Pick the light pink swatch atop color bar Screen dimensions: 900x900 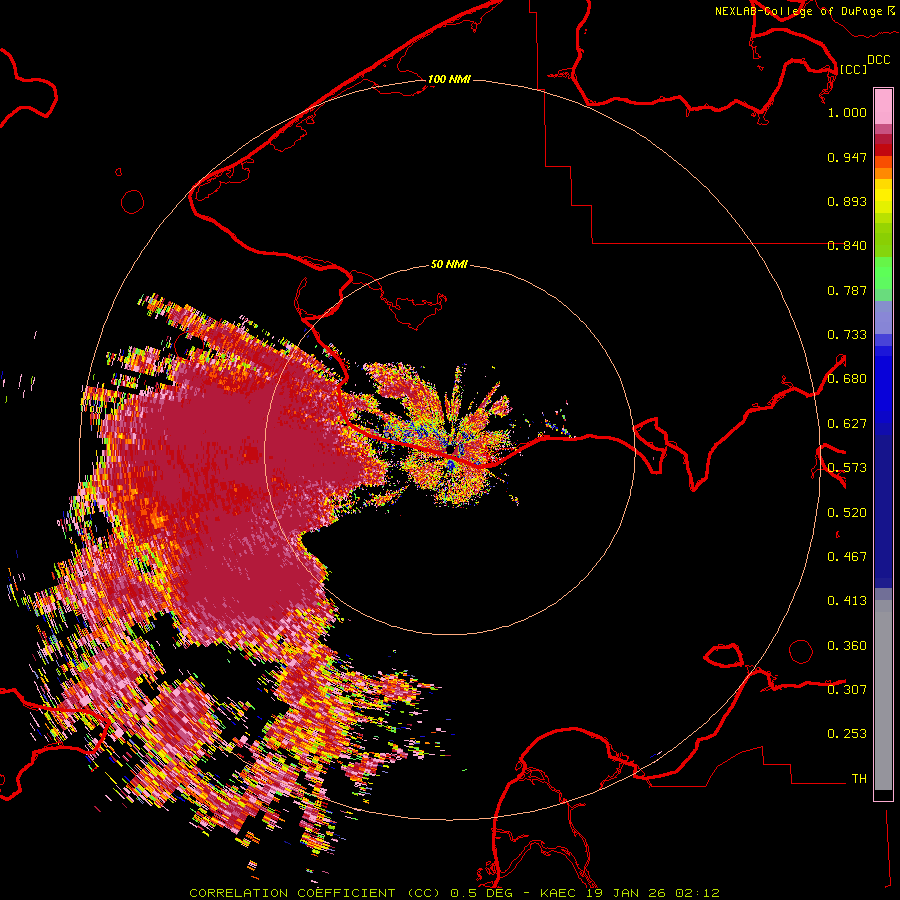click(883, 106)
